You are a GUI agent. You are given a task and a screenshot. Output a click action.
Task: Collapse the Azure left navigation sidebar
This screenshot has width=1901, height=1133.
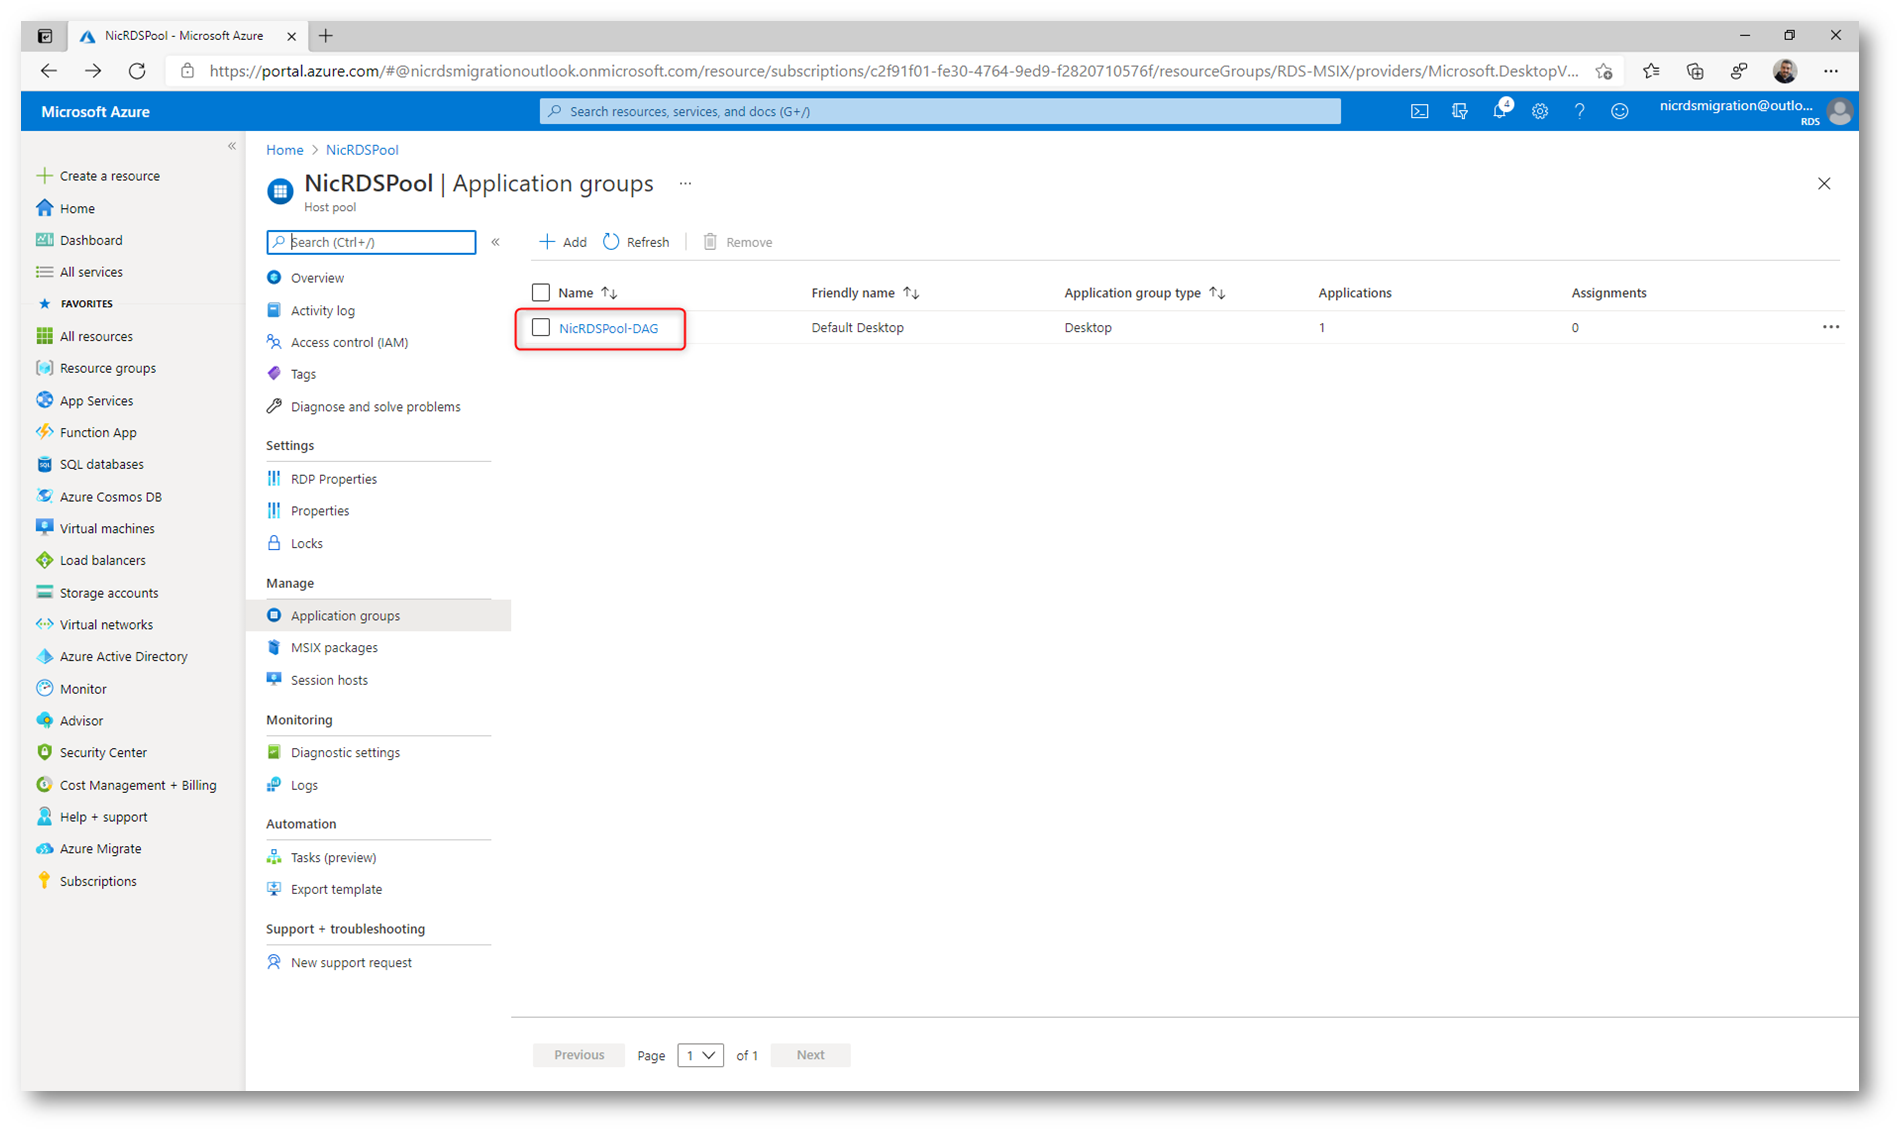232,146
